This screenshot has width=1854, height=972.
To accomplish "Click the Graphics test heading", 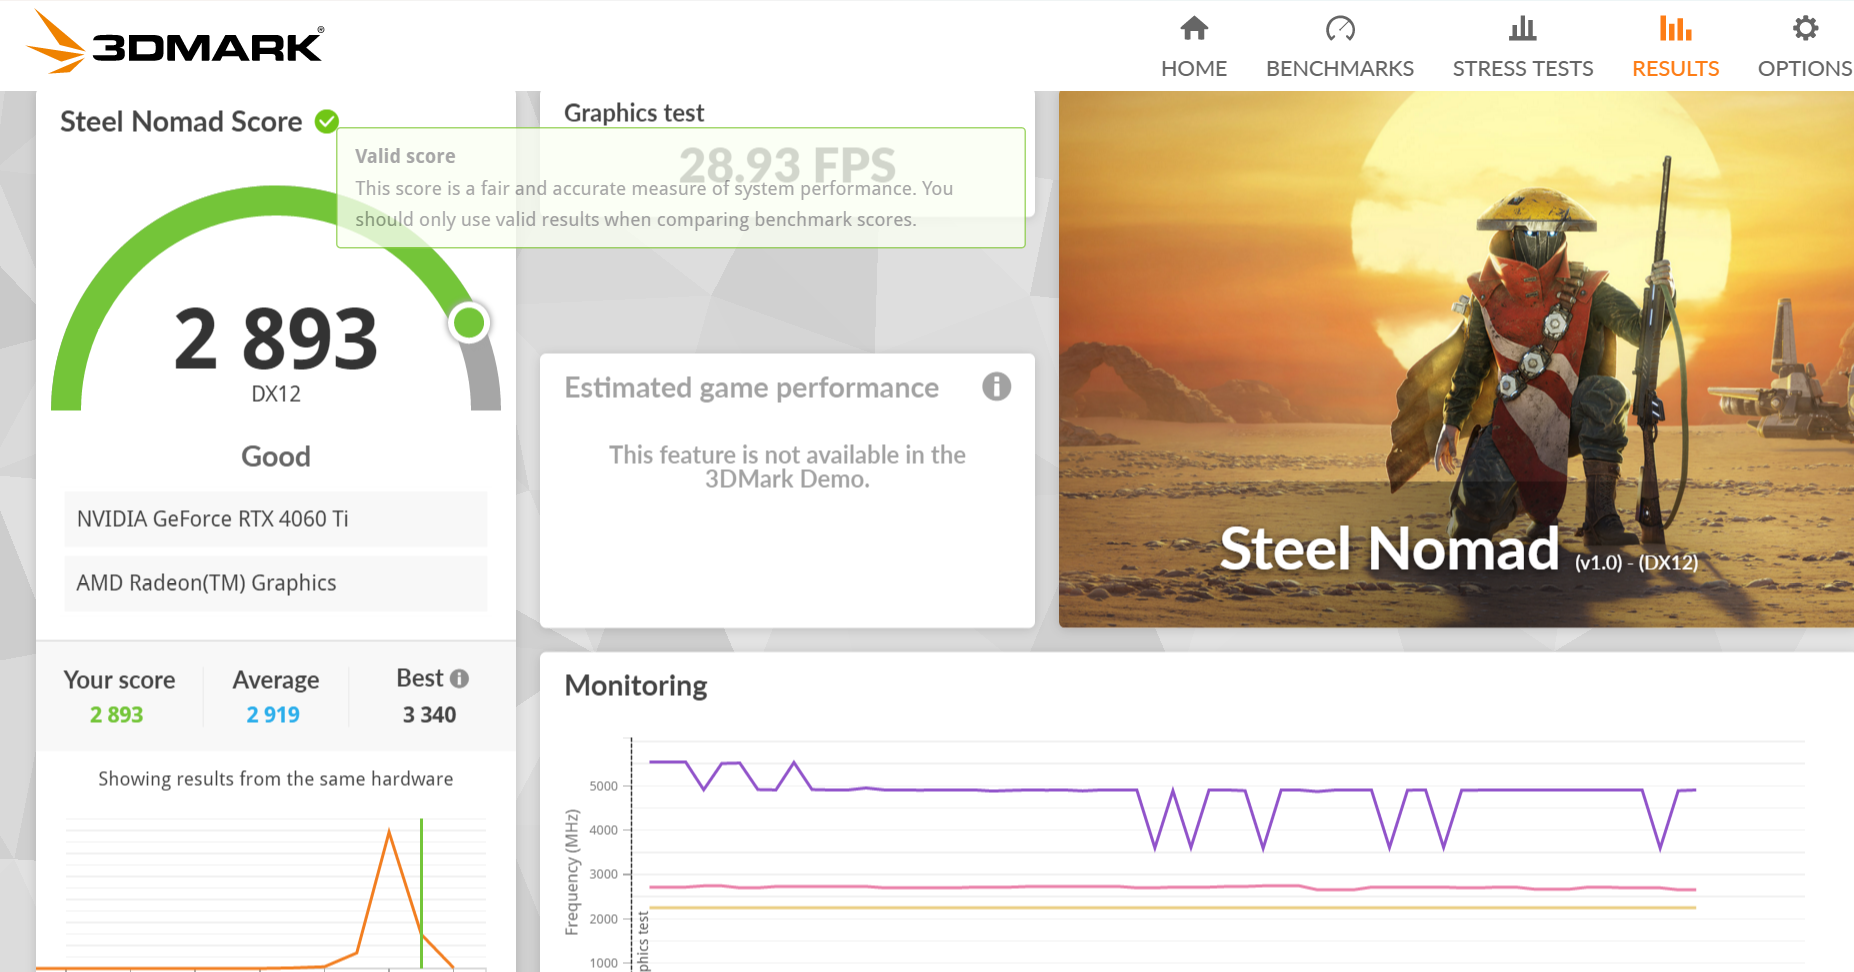I will [x=634, y=113].
